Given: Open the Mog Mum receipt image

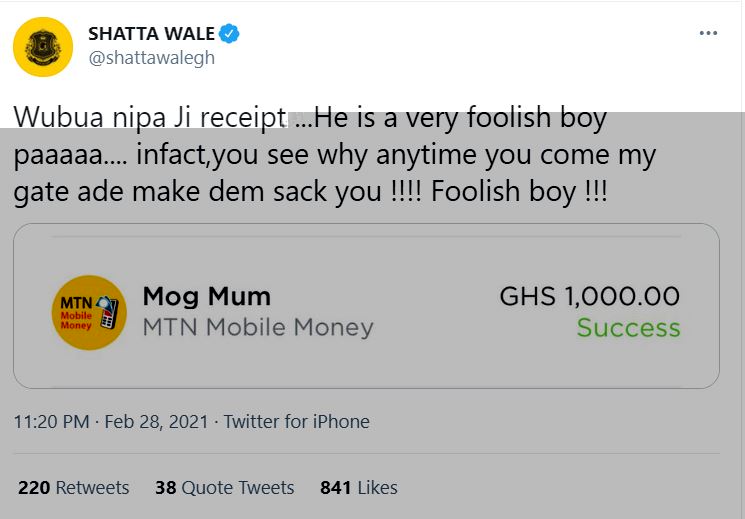Looking at the screenshot, I should tap(366, 306).
